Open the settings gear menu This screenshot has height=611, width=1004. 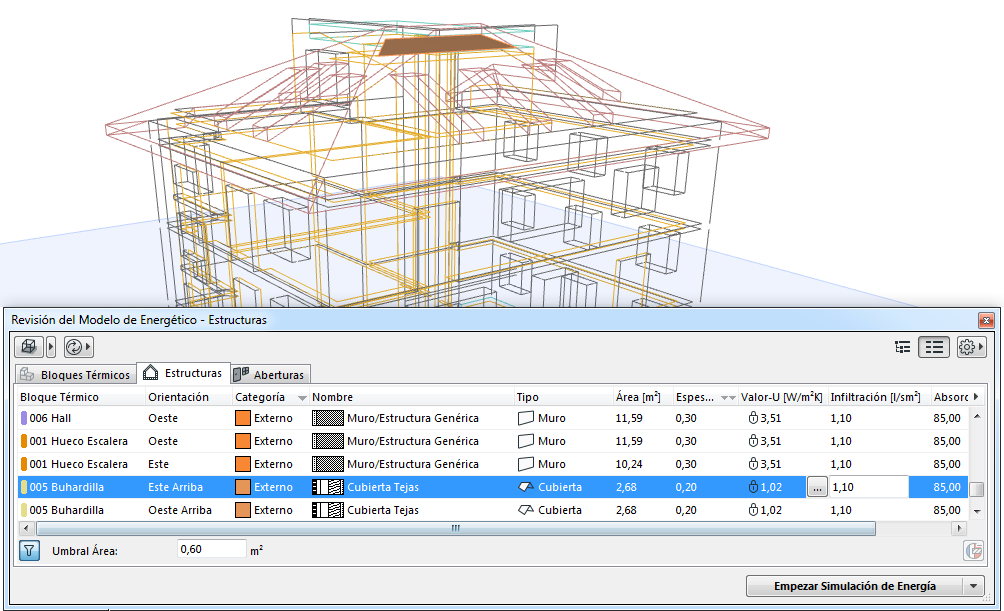(x=967, y=347)
